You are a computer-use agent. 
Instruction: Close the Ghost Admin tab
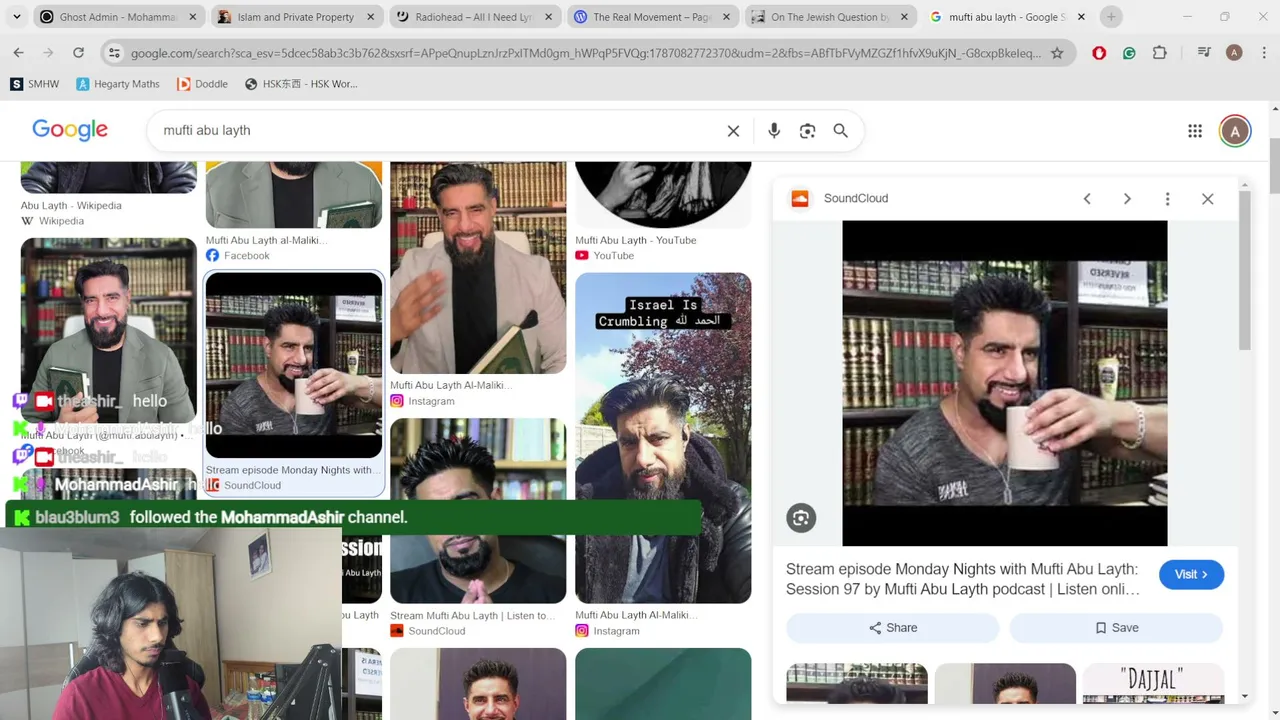(x=192, y=17)
